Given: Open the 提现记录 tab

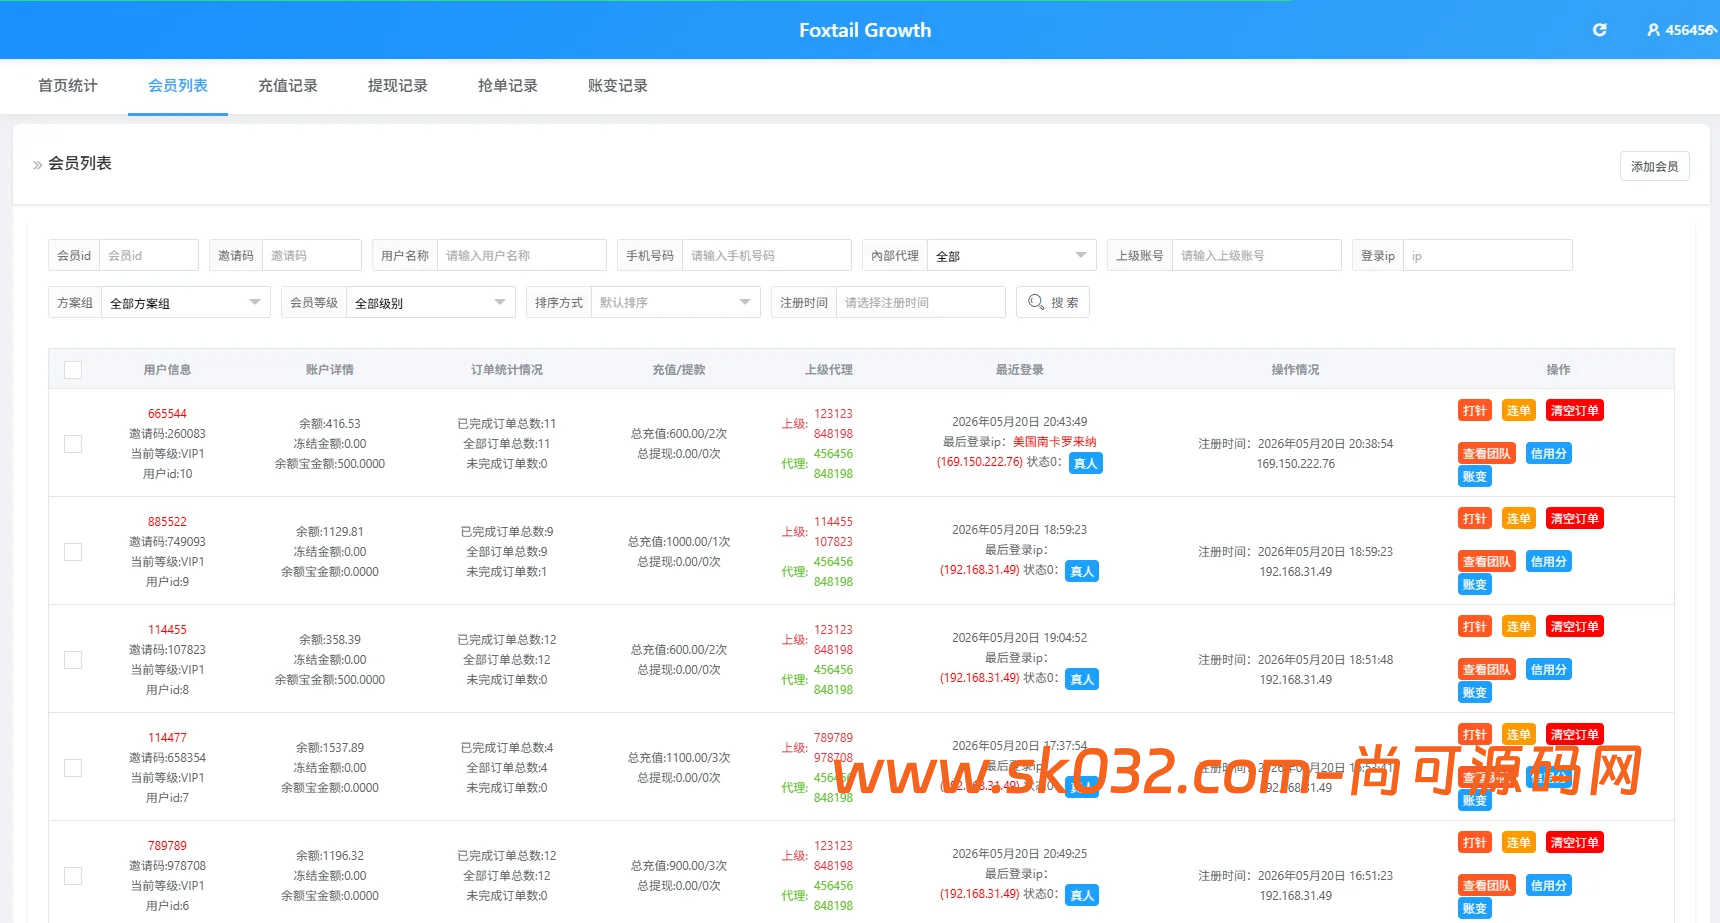Looking at the screenshot, I should pos(398,86).
